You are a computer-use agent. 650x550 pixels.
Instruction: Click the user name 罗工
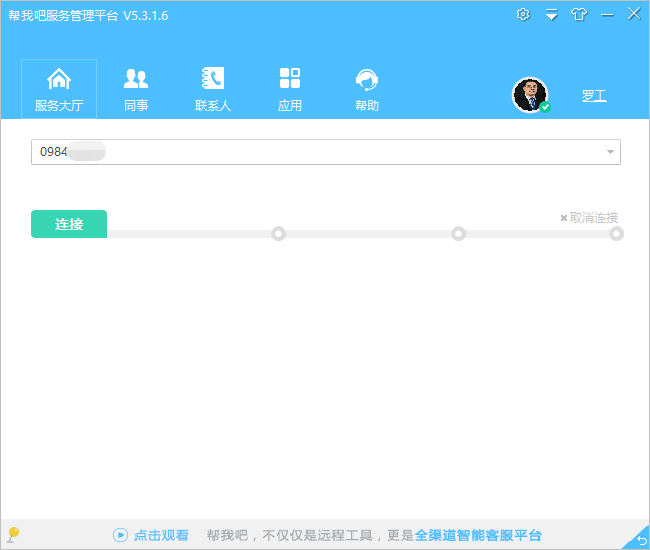pyautogui.click(x=594, y=96)
